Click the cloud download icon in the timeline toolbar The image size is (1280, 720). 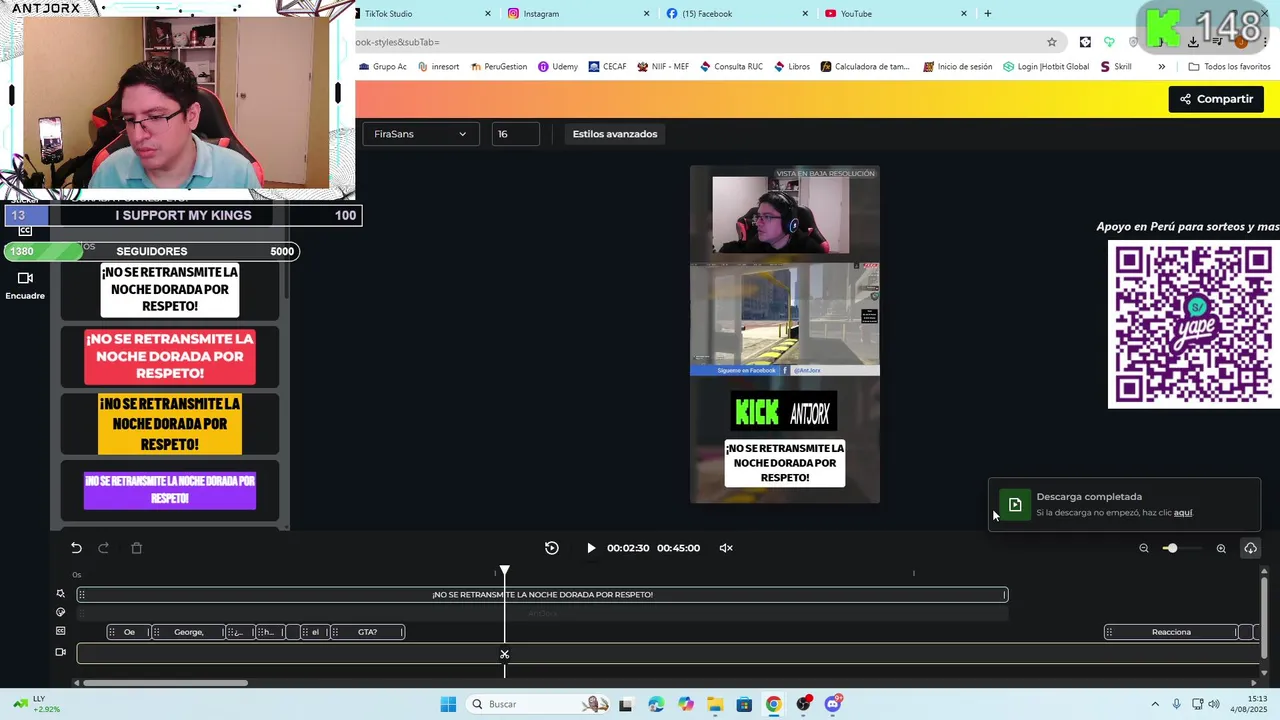pyautogui.click(x=1250, y=548)
